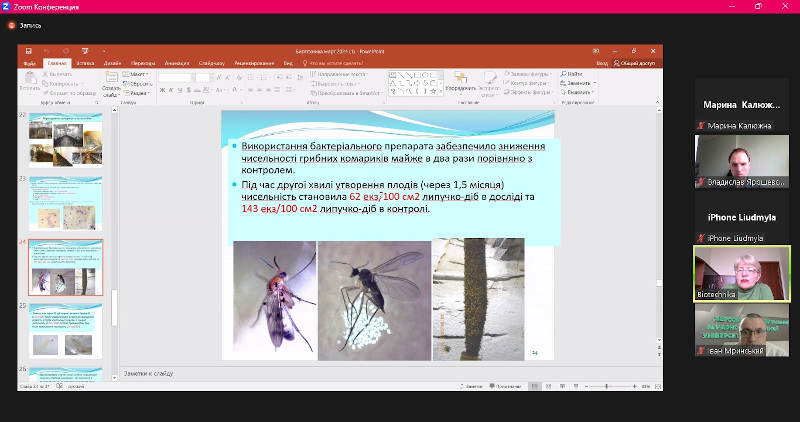Toggle underline Ч formatting

point(180,90)
